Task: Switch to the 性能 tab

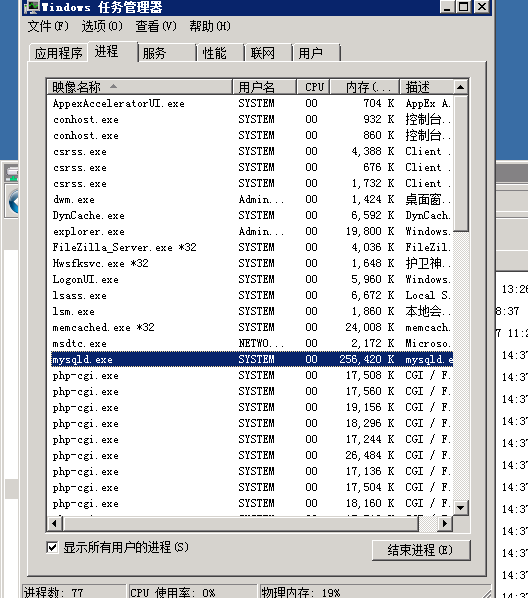Action: tap(220, 53)
